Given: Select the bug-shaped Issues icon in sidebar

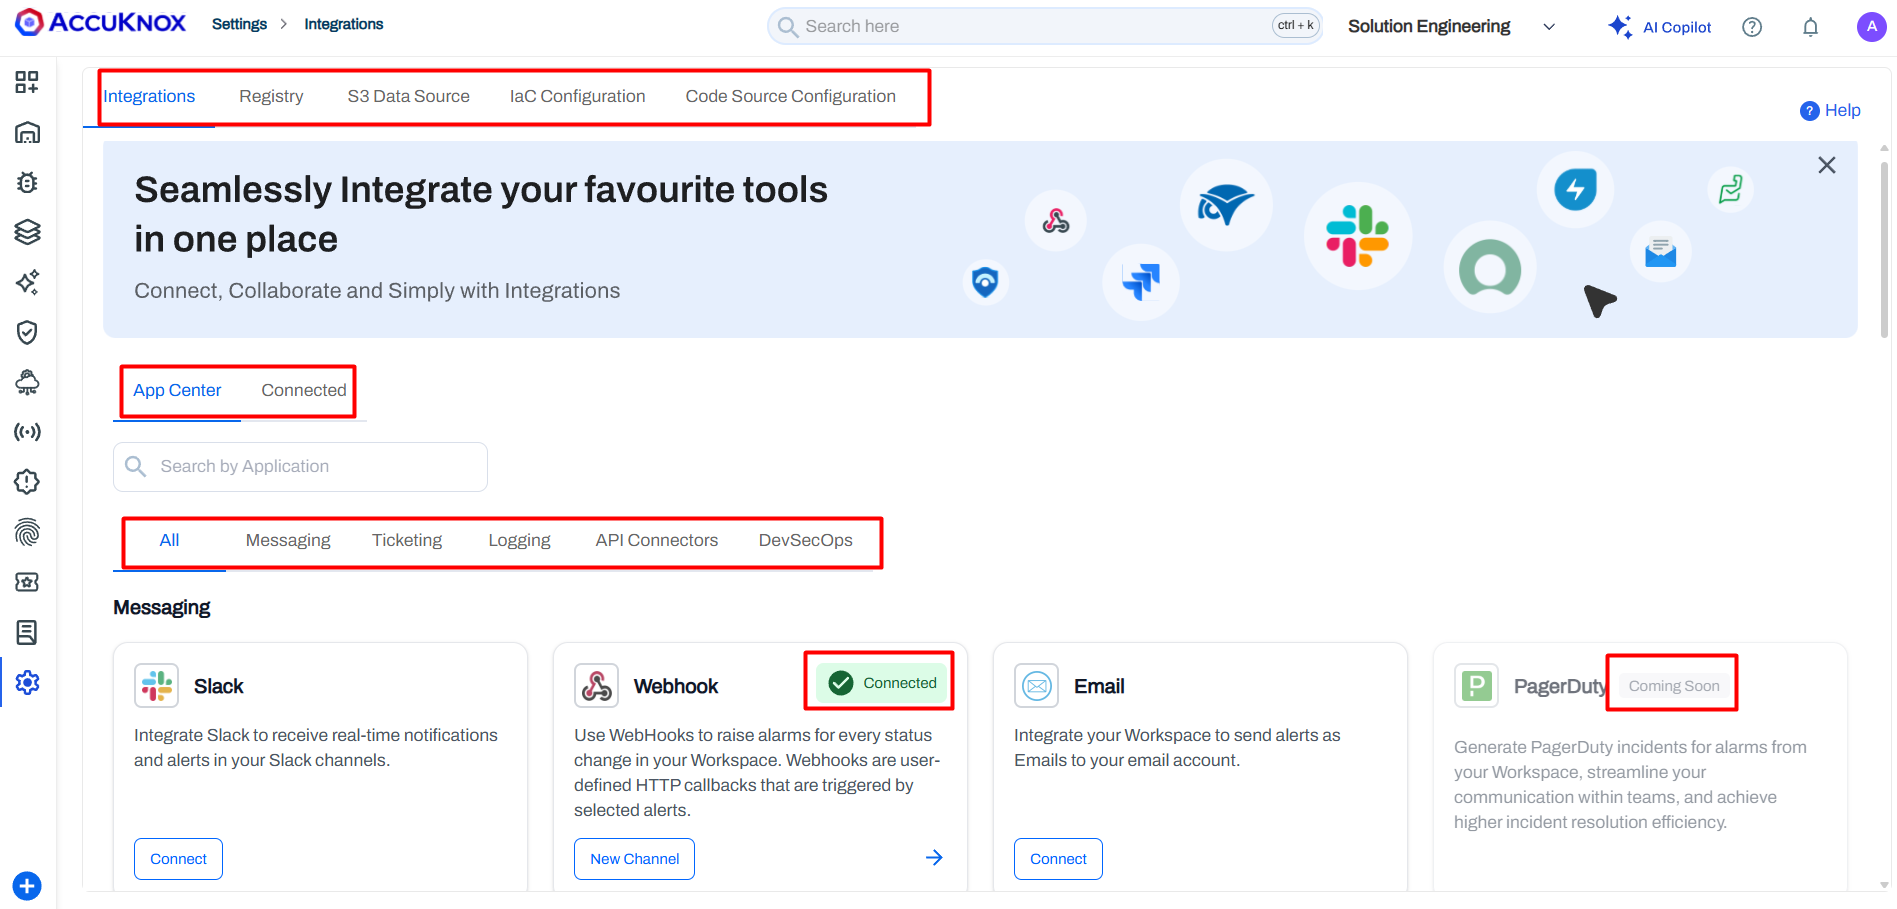Looking at the screenshot, I should coord(27,182).
